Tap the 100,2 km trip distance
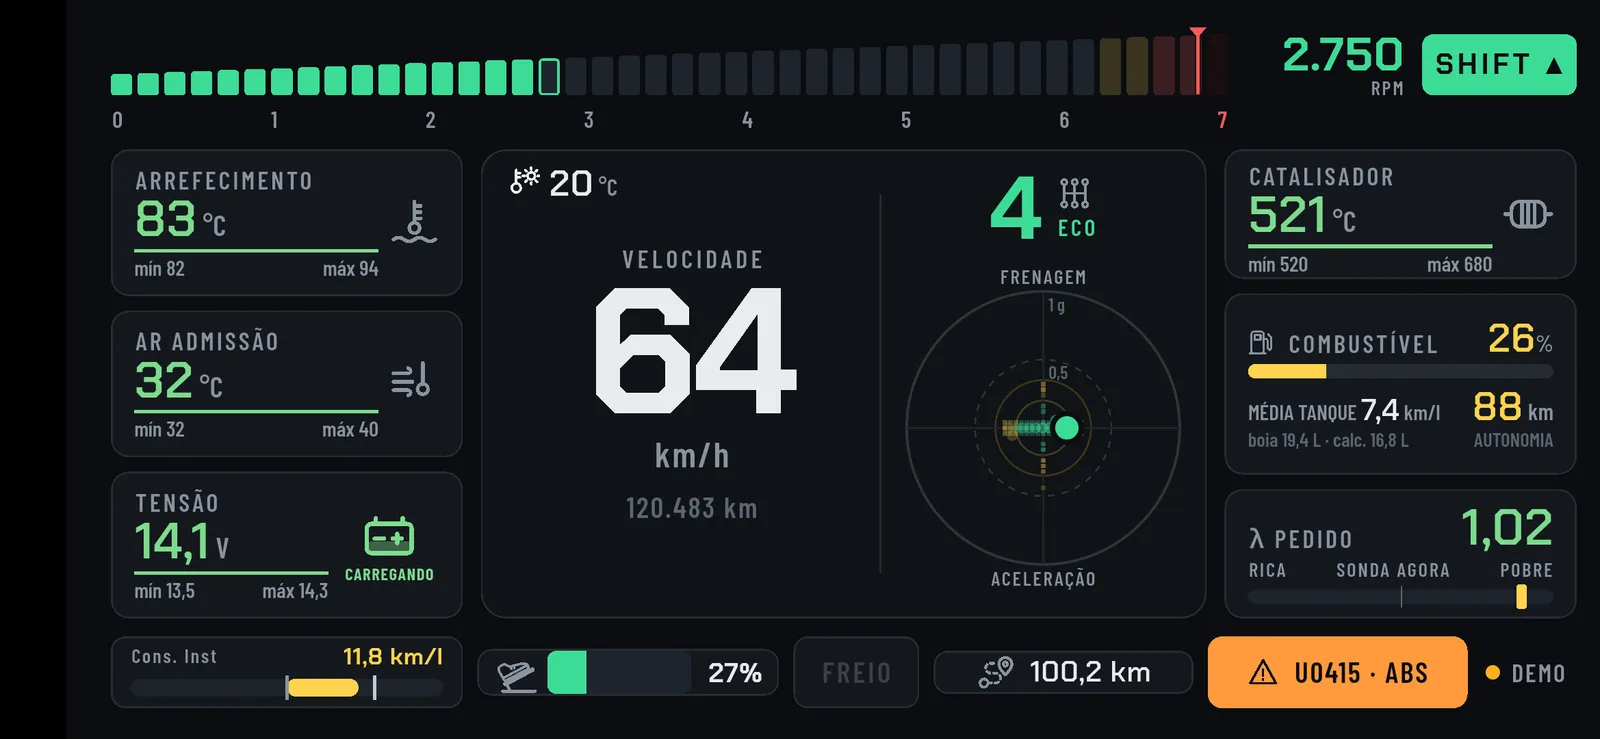The width and height of the screenshot is (1600, 739). click(1090, 672)
